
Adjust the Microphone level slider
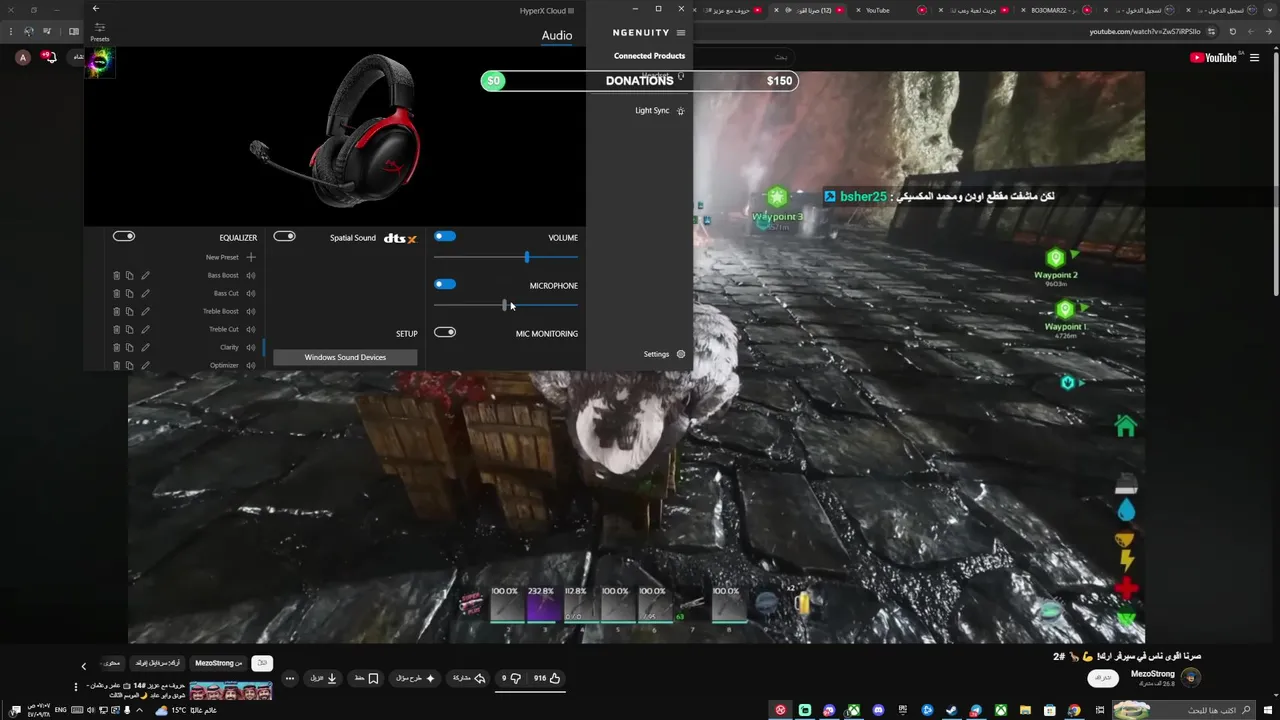506,306
